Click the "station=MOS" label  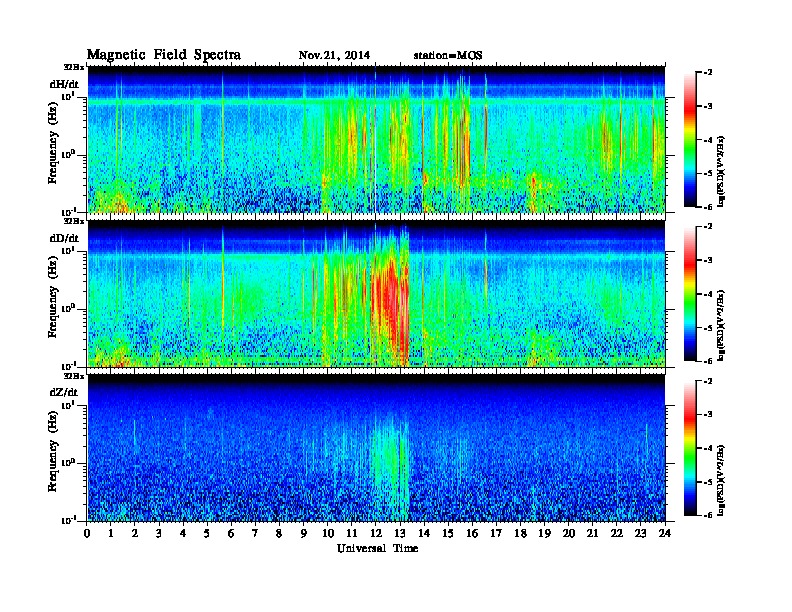tap(448, 55)
